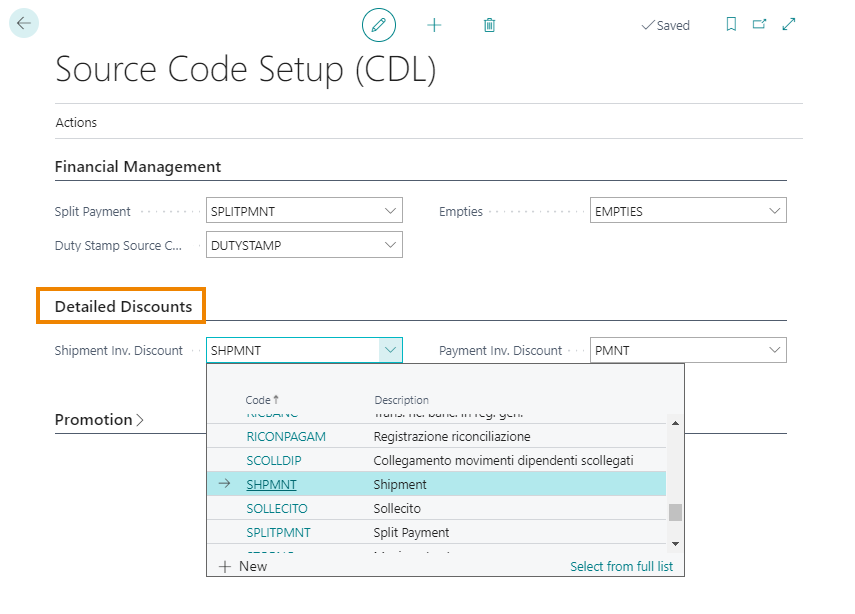Screen dimensions: 855x614
Task: Open the Payment Inv. Discount dropdown
Action: pyautogui.click(x=774, y=350)
